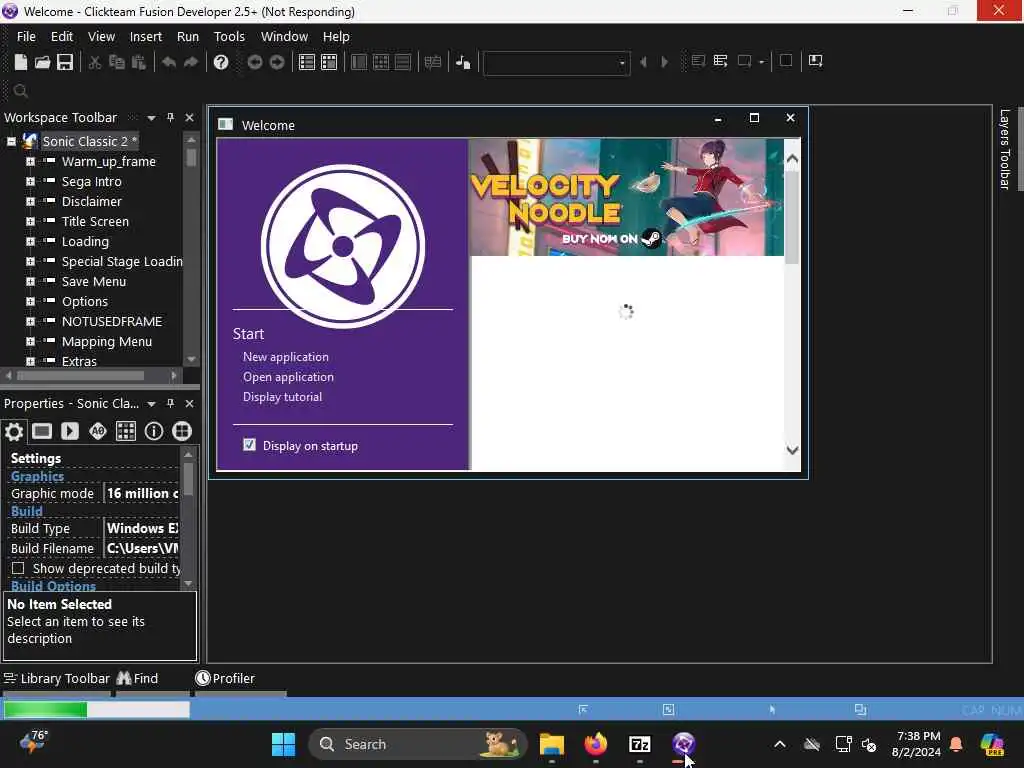Open the Run menu

click(188, 37)
